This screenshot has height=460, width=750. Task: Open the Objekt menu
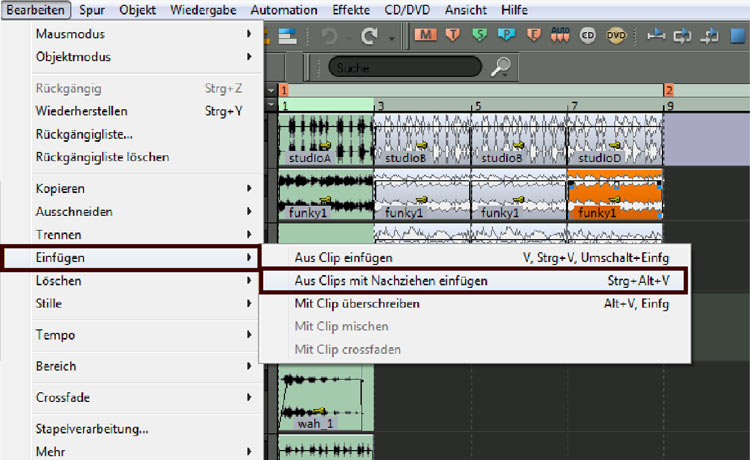point(137,10)
